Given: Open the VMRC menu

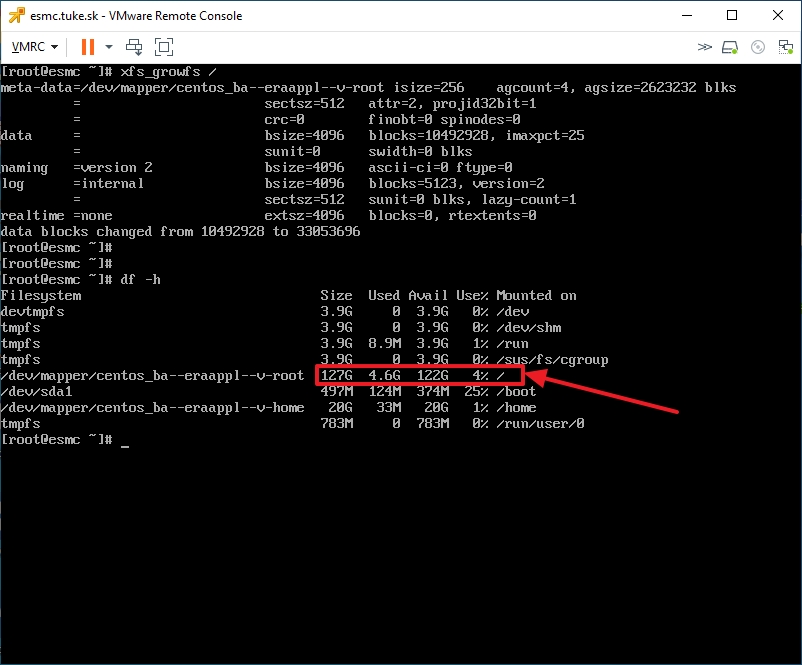Looking at the screenshot, I should 35,47.
